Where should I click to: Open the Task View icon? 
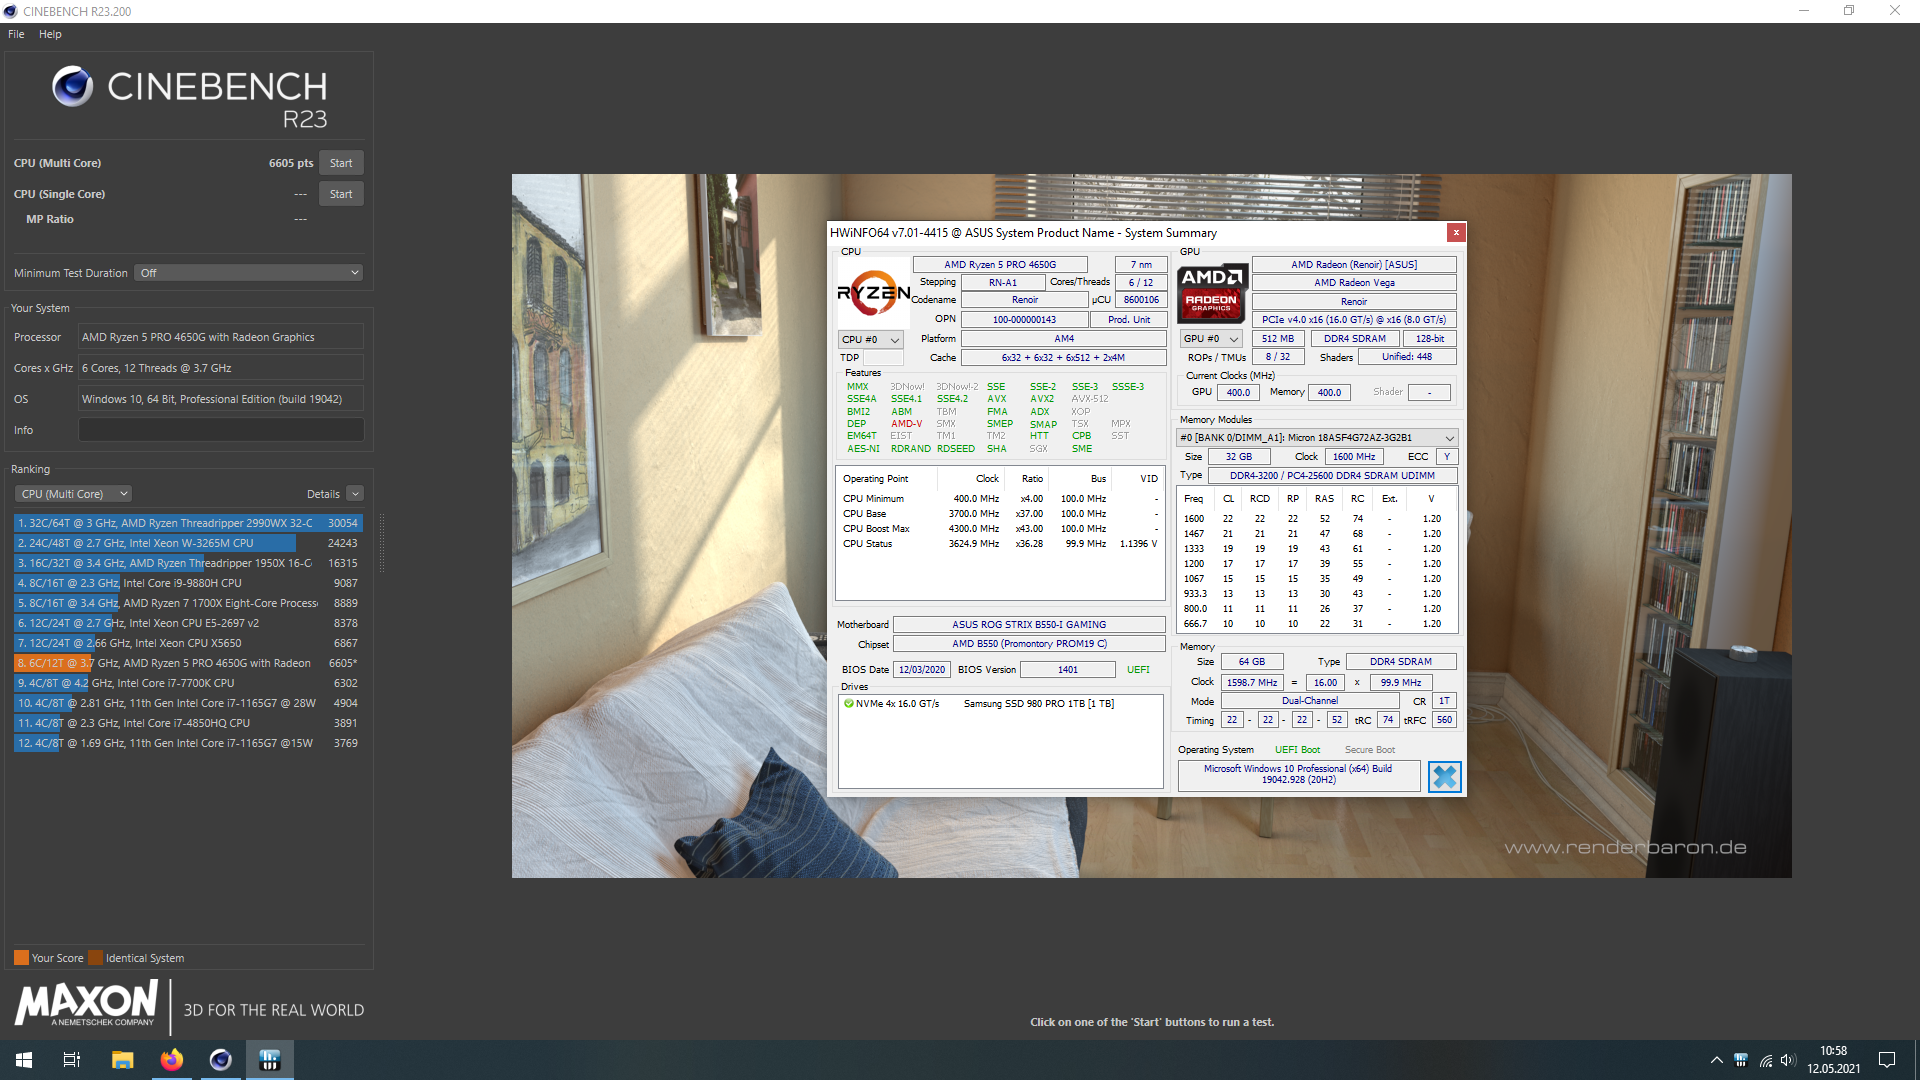pos(72,1060)
